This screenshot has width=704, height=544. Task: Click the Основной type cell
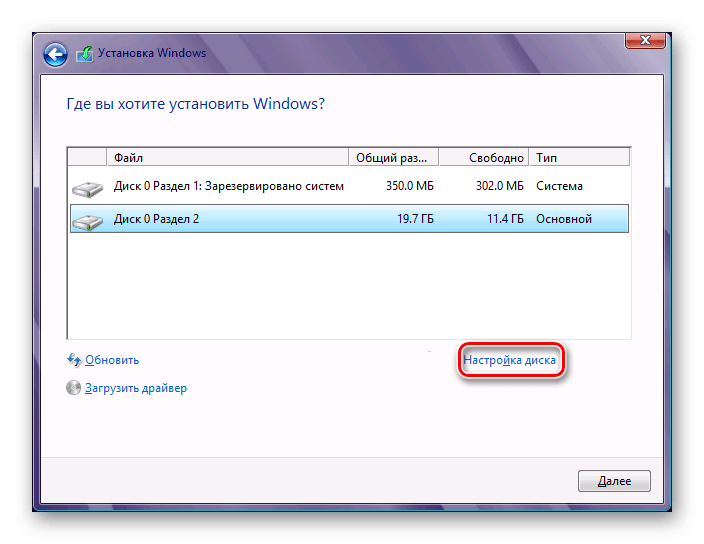tap(564, 219)
